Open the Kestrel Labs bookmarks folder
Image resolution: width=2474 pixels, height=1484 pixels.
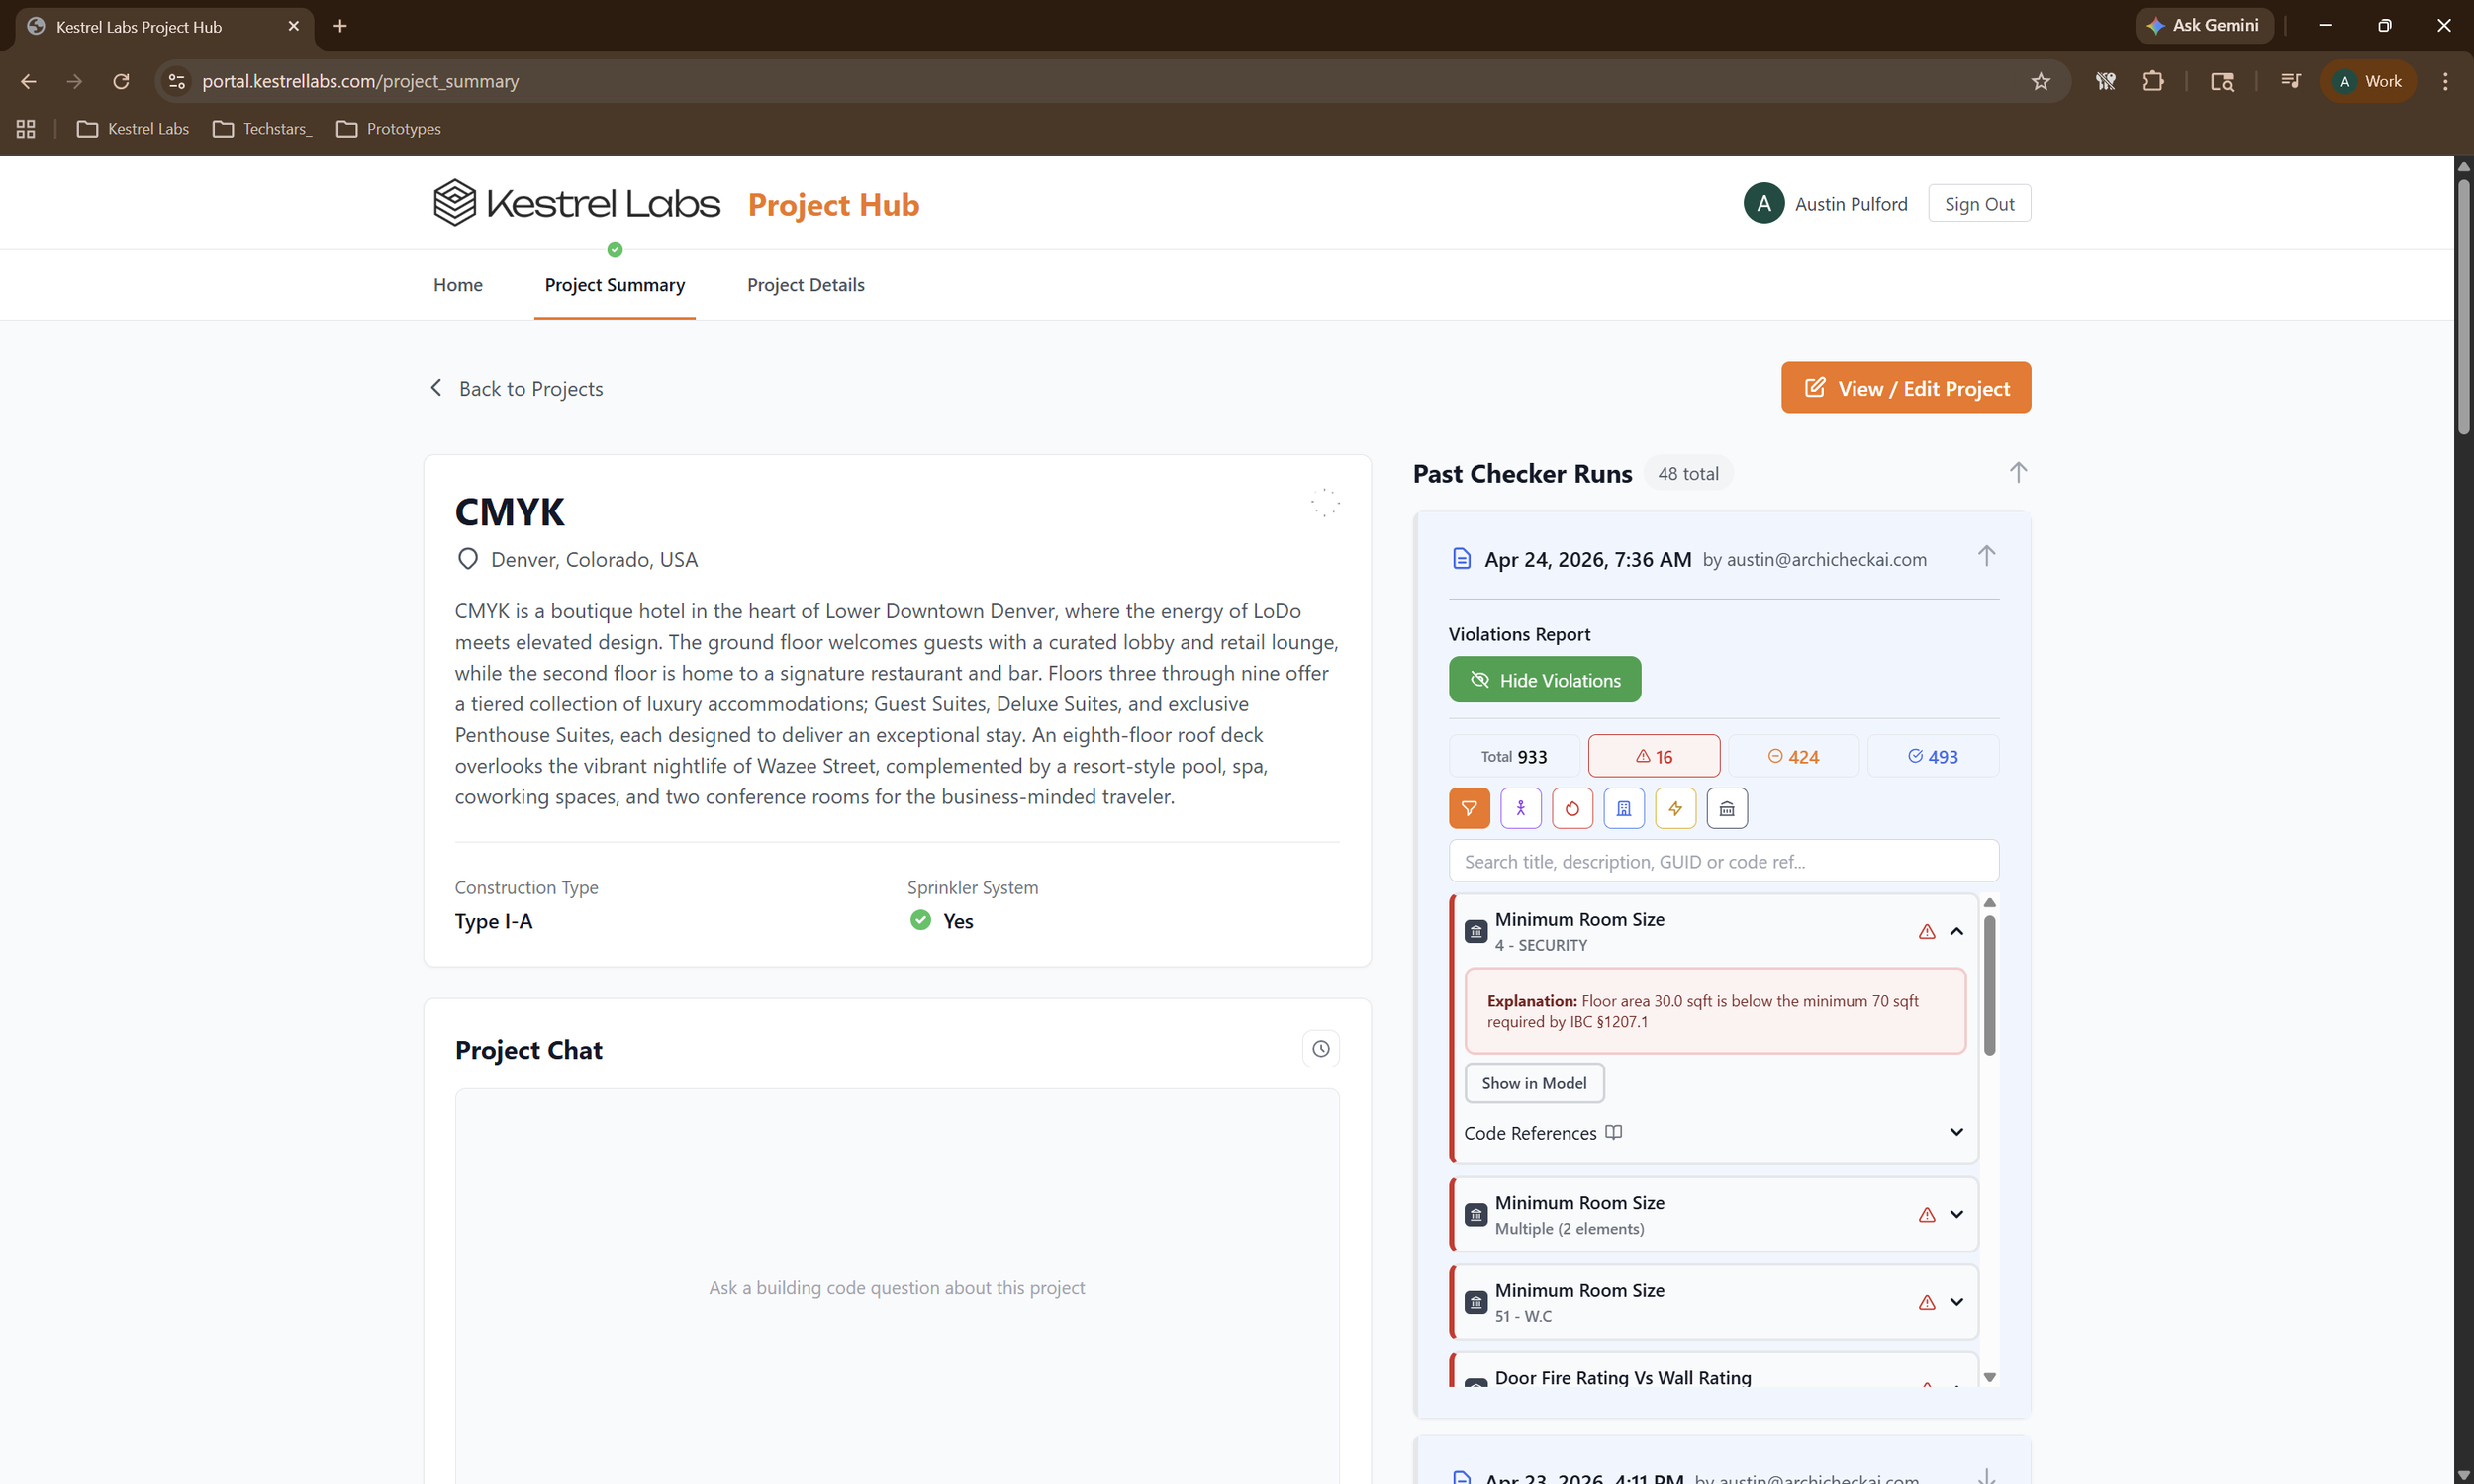click(133, 128)
